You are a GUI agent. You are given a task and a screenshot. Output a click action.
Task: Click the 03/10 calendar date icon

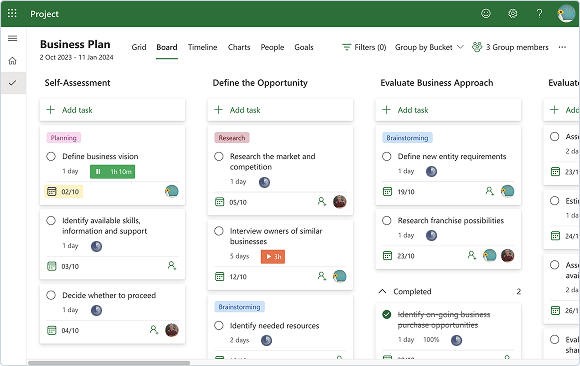pyautogui.click(x=52, y=266)
